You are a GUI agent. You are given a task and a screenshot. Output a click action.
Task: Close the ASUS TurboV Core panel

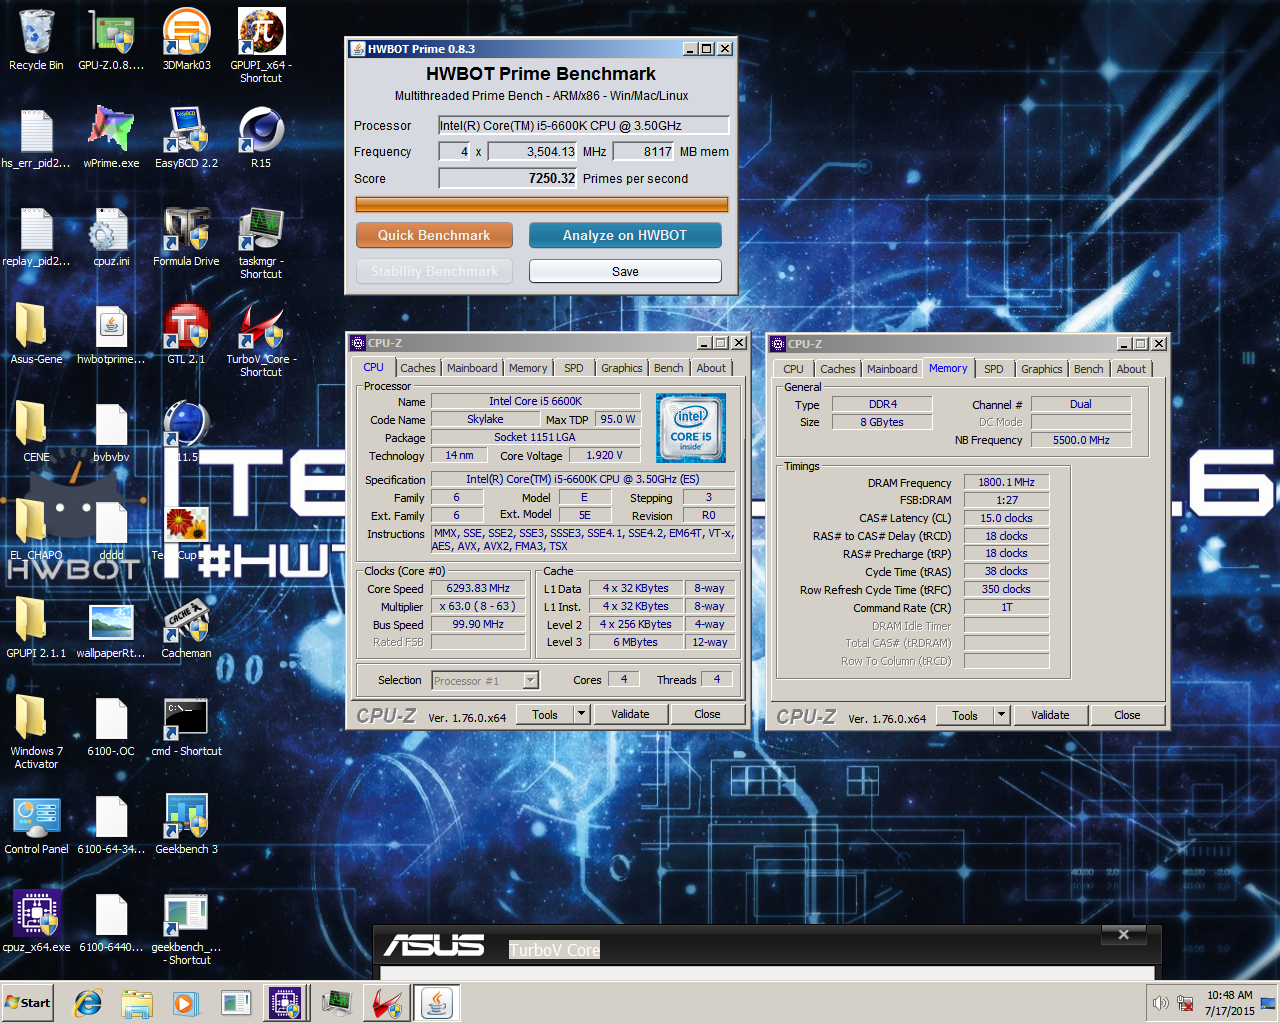(x=1124, y=934)
